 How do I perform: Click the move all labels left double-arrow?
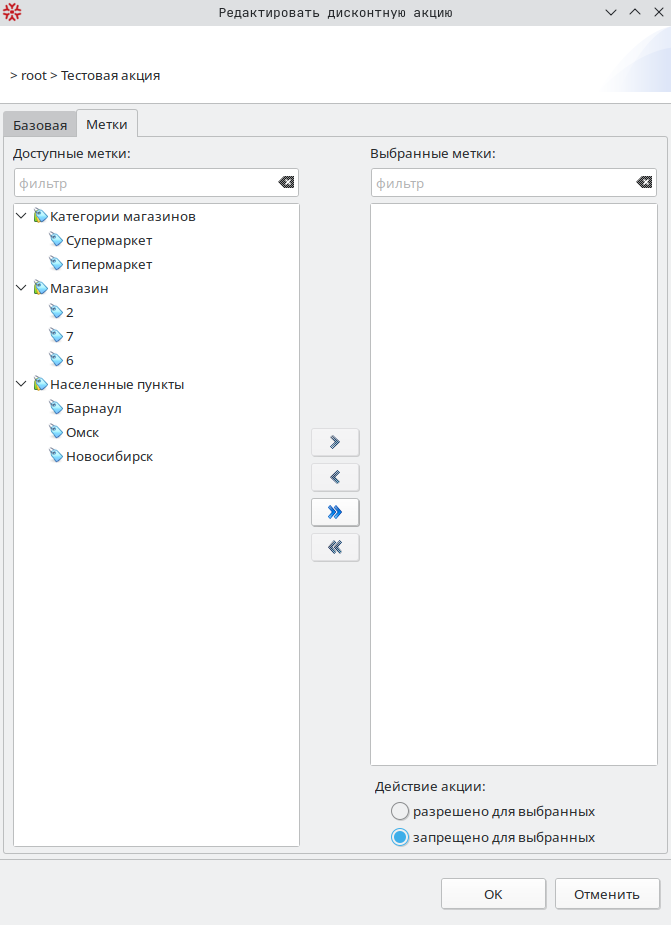(x=335, y=547)
